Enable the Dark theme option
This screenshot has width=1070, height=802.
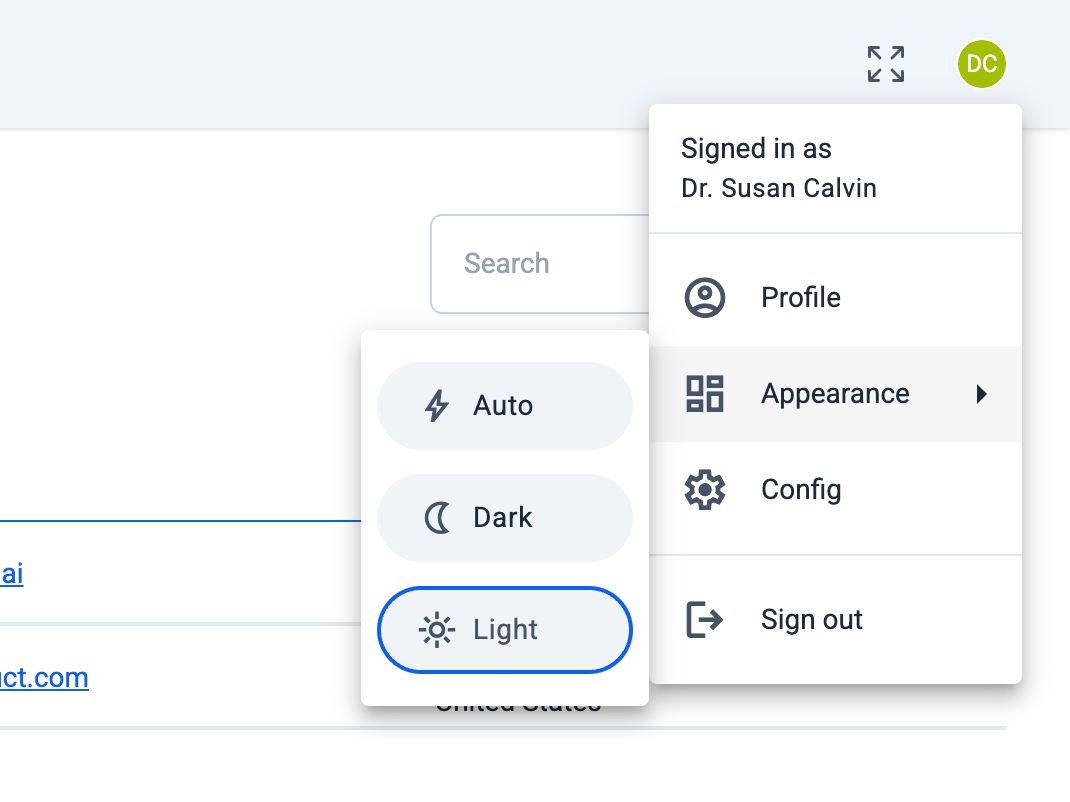505,518
